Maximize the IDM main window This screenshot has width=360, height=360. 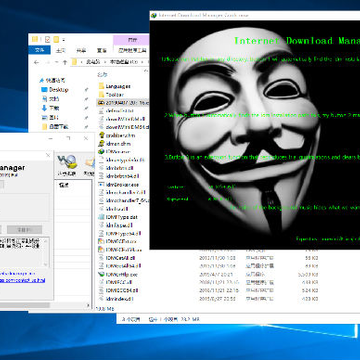pyautogui.click(x=68, y=138)
